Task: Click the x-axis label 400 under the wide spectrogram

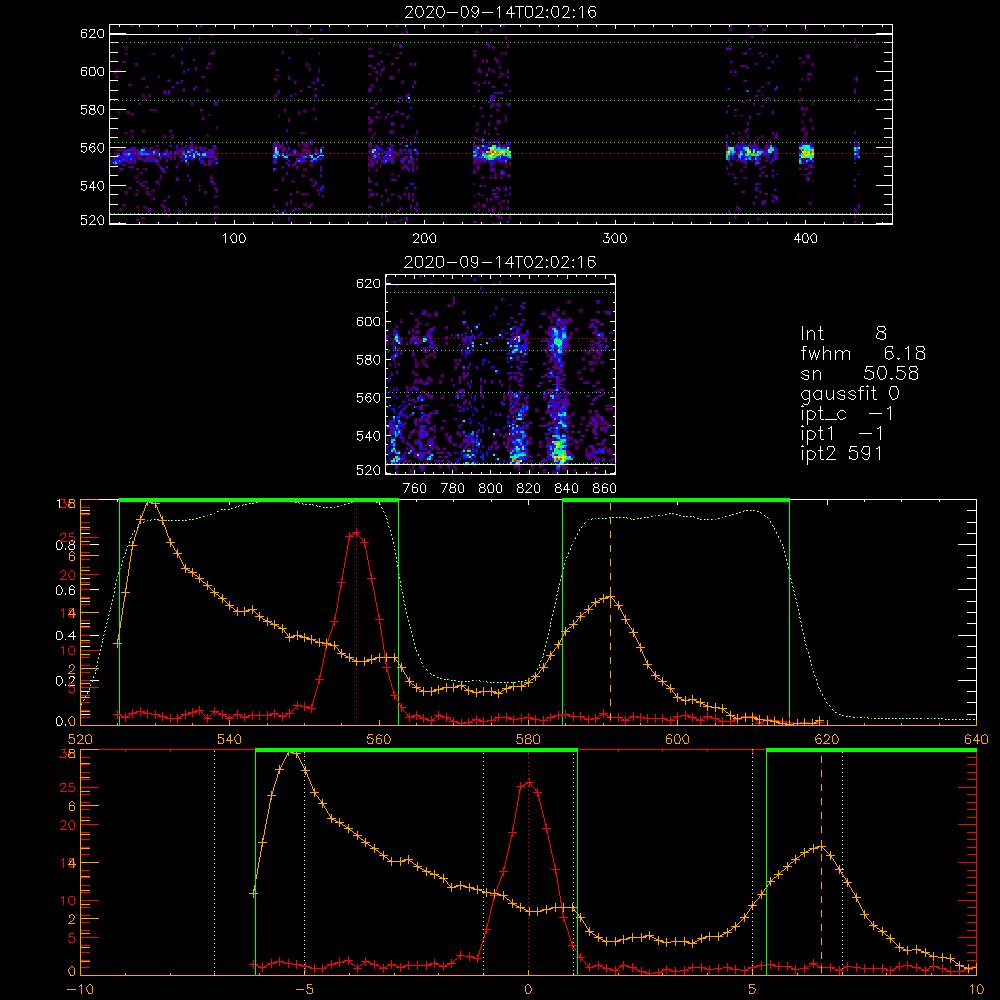Action: tap(805, 239)
